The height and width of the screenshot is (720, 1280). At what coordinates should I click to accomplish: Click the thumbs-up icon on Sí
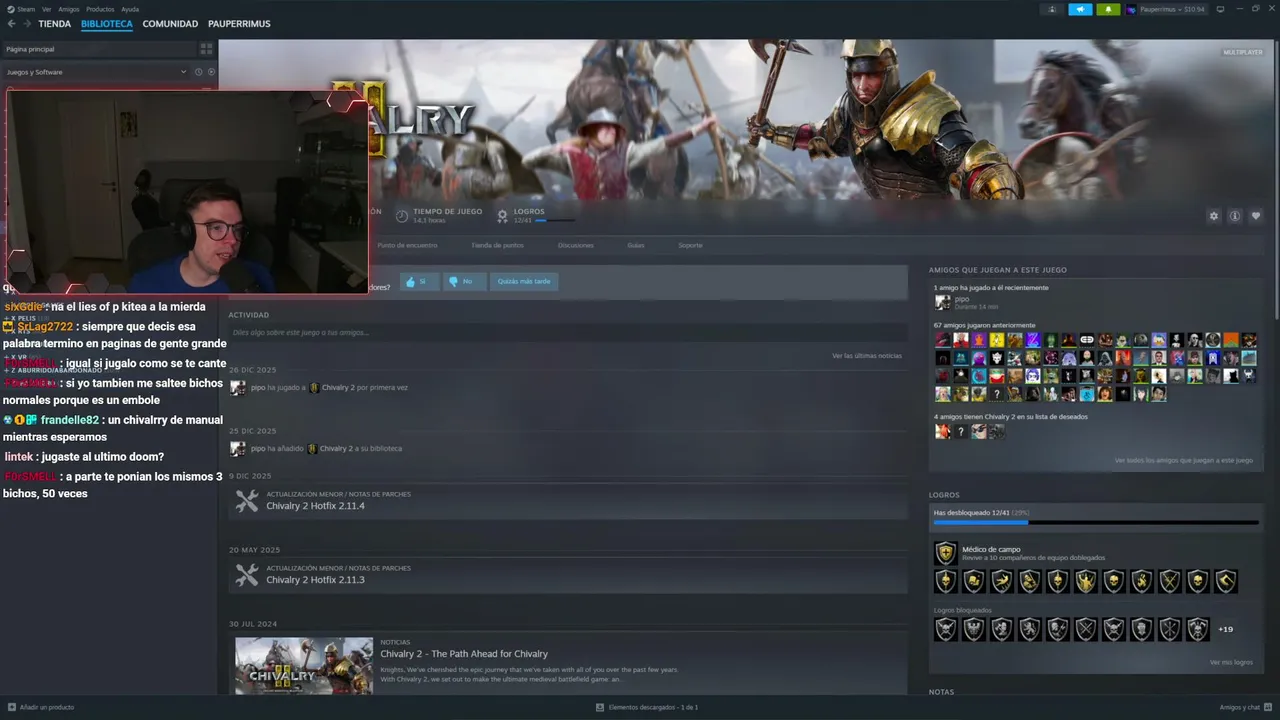point(409,282)
